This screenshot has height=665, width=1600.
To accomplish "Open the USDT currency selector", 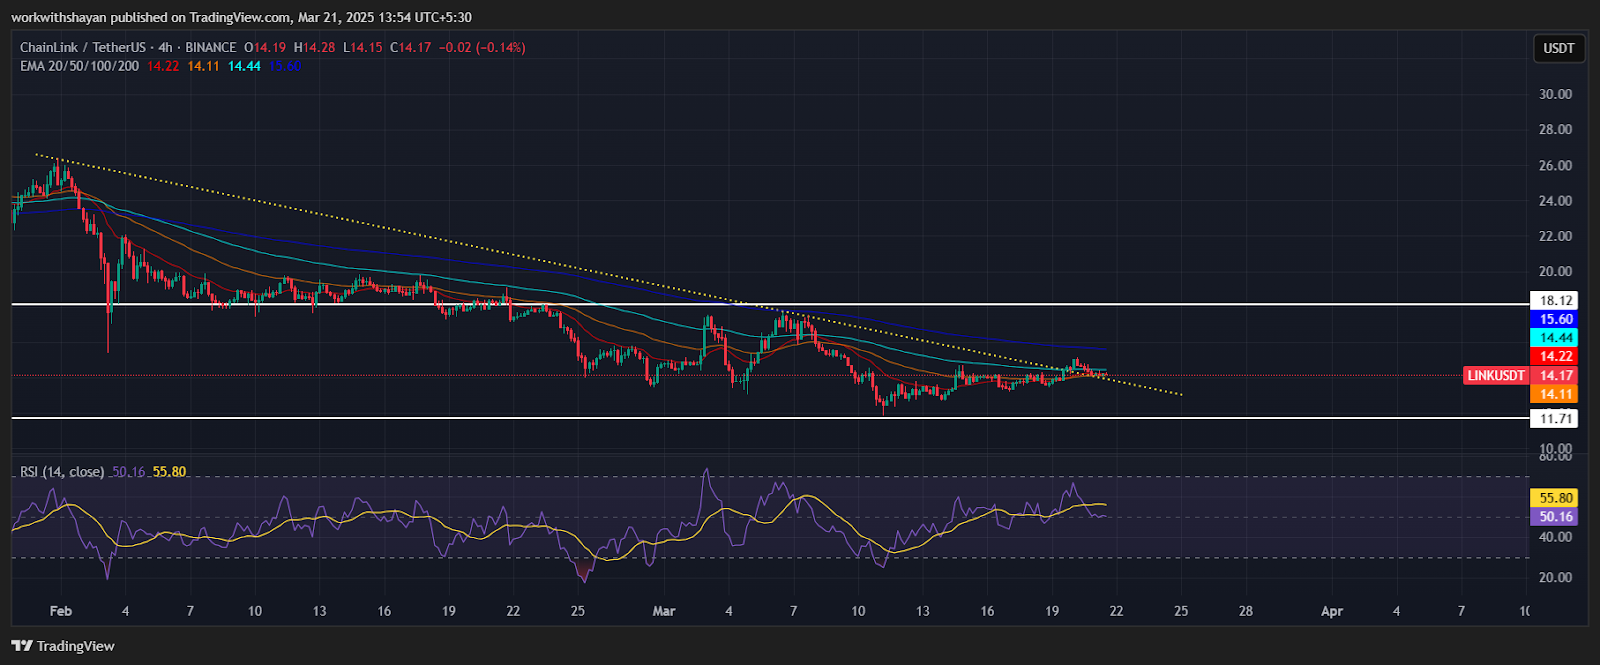I will click(x=1558, y=48).
